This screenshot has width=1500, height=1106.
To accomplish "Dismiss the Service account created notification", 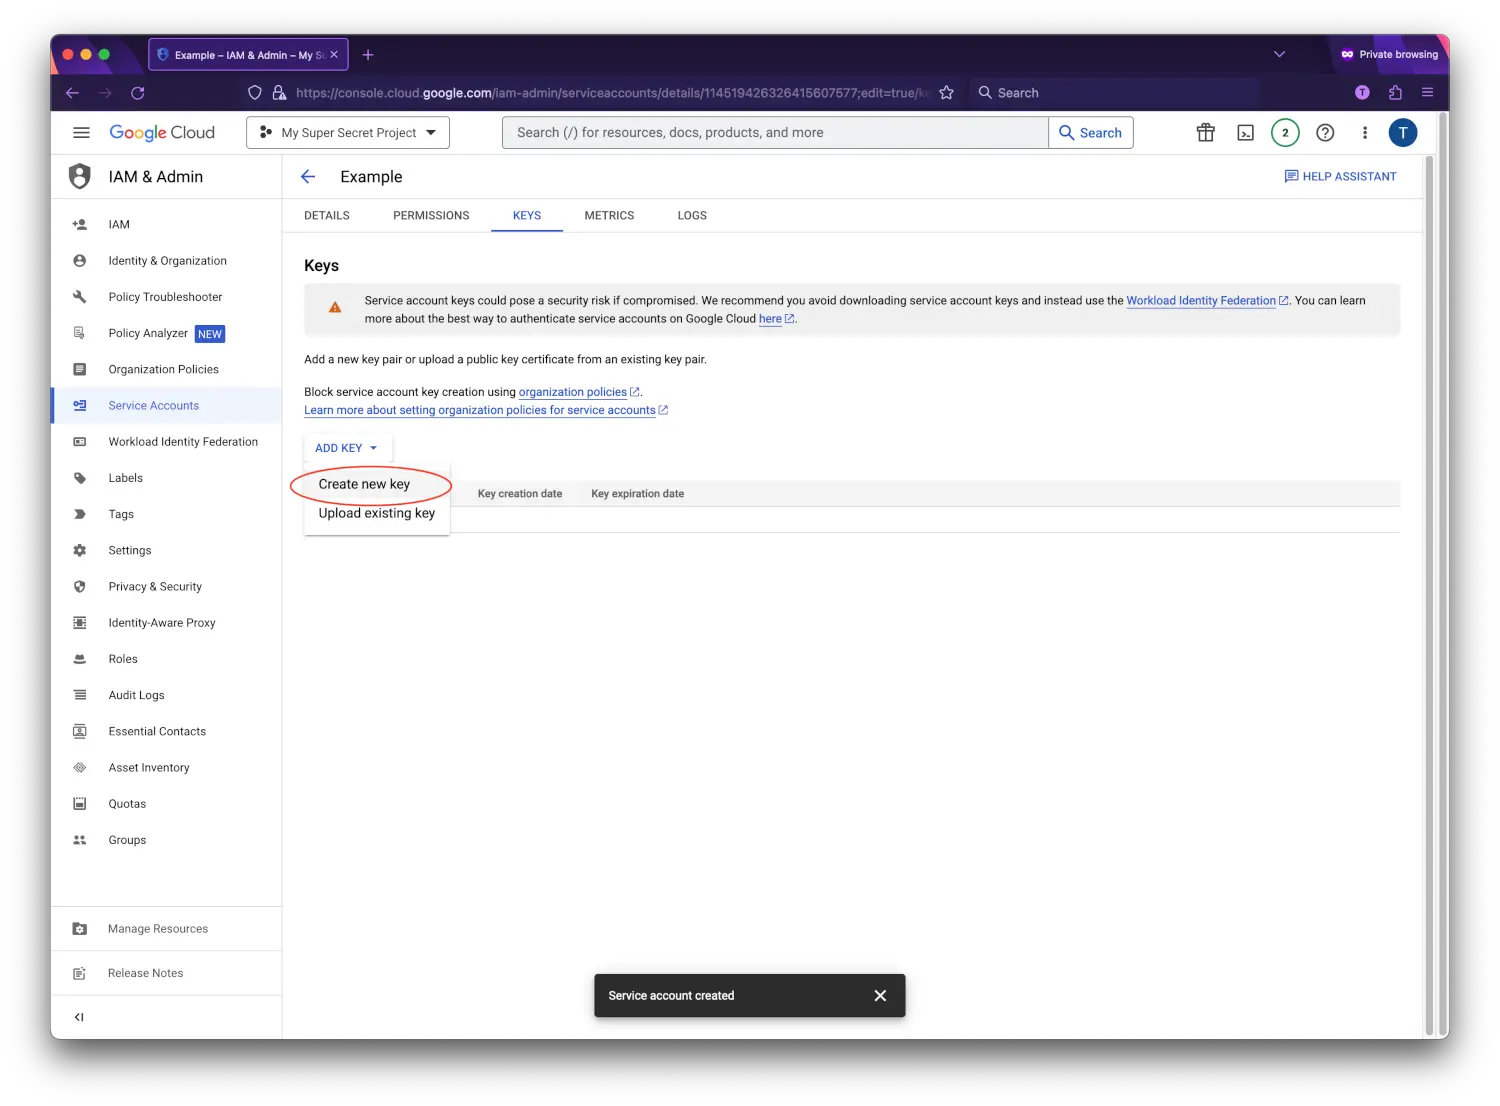I will [880, 996].
